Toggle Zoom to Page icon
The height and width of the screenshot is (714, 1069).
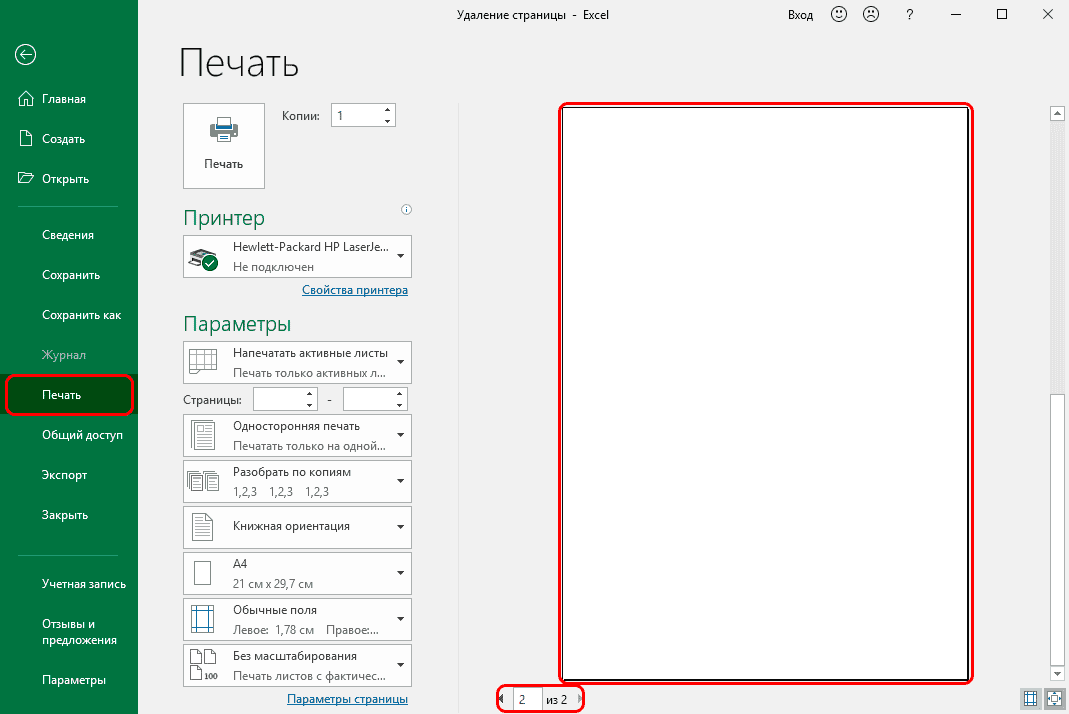tap(1054, 698)
